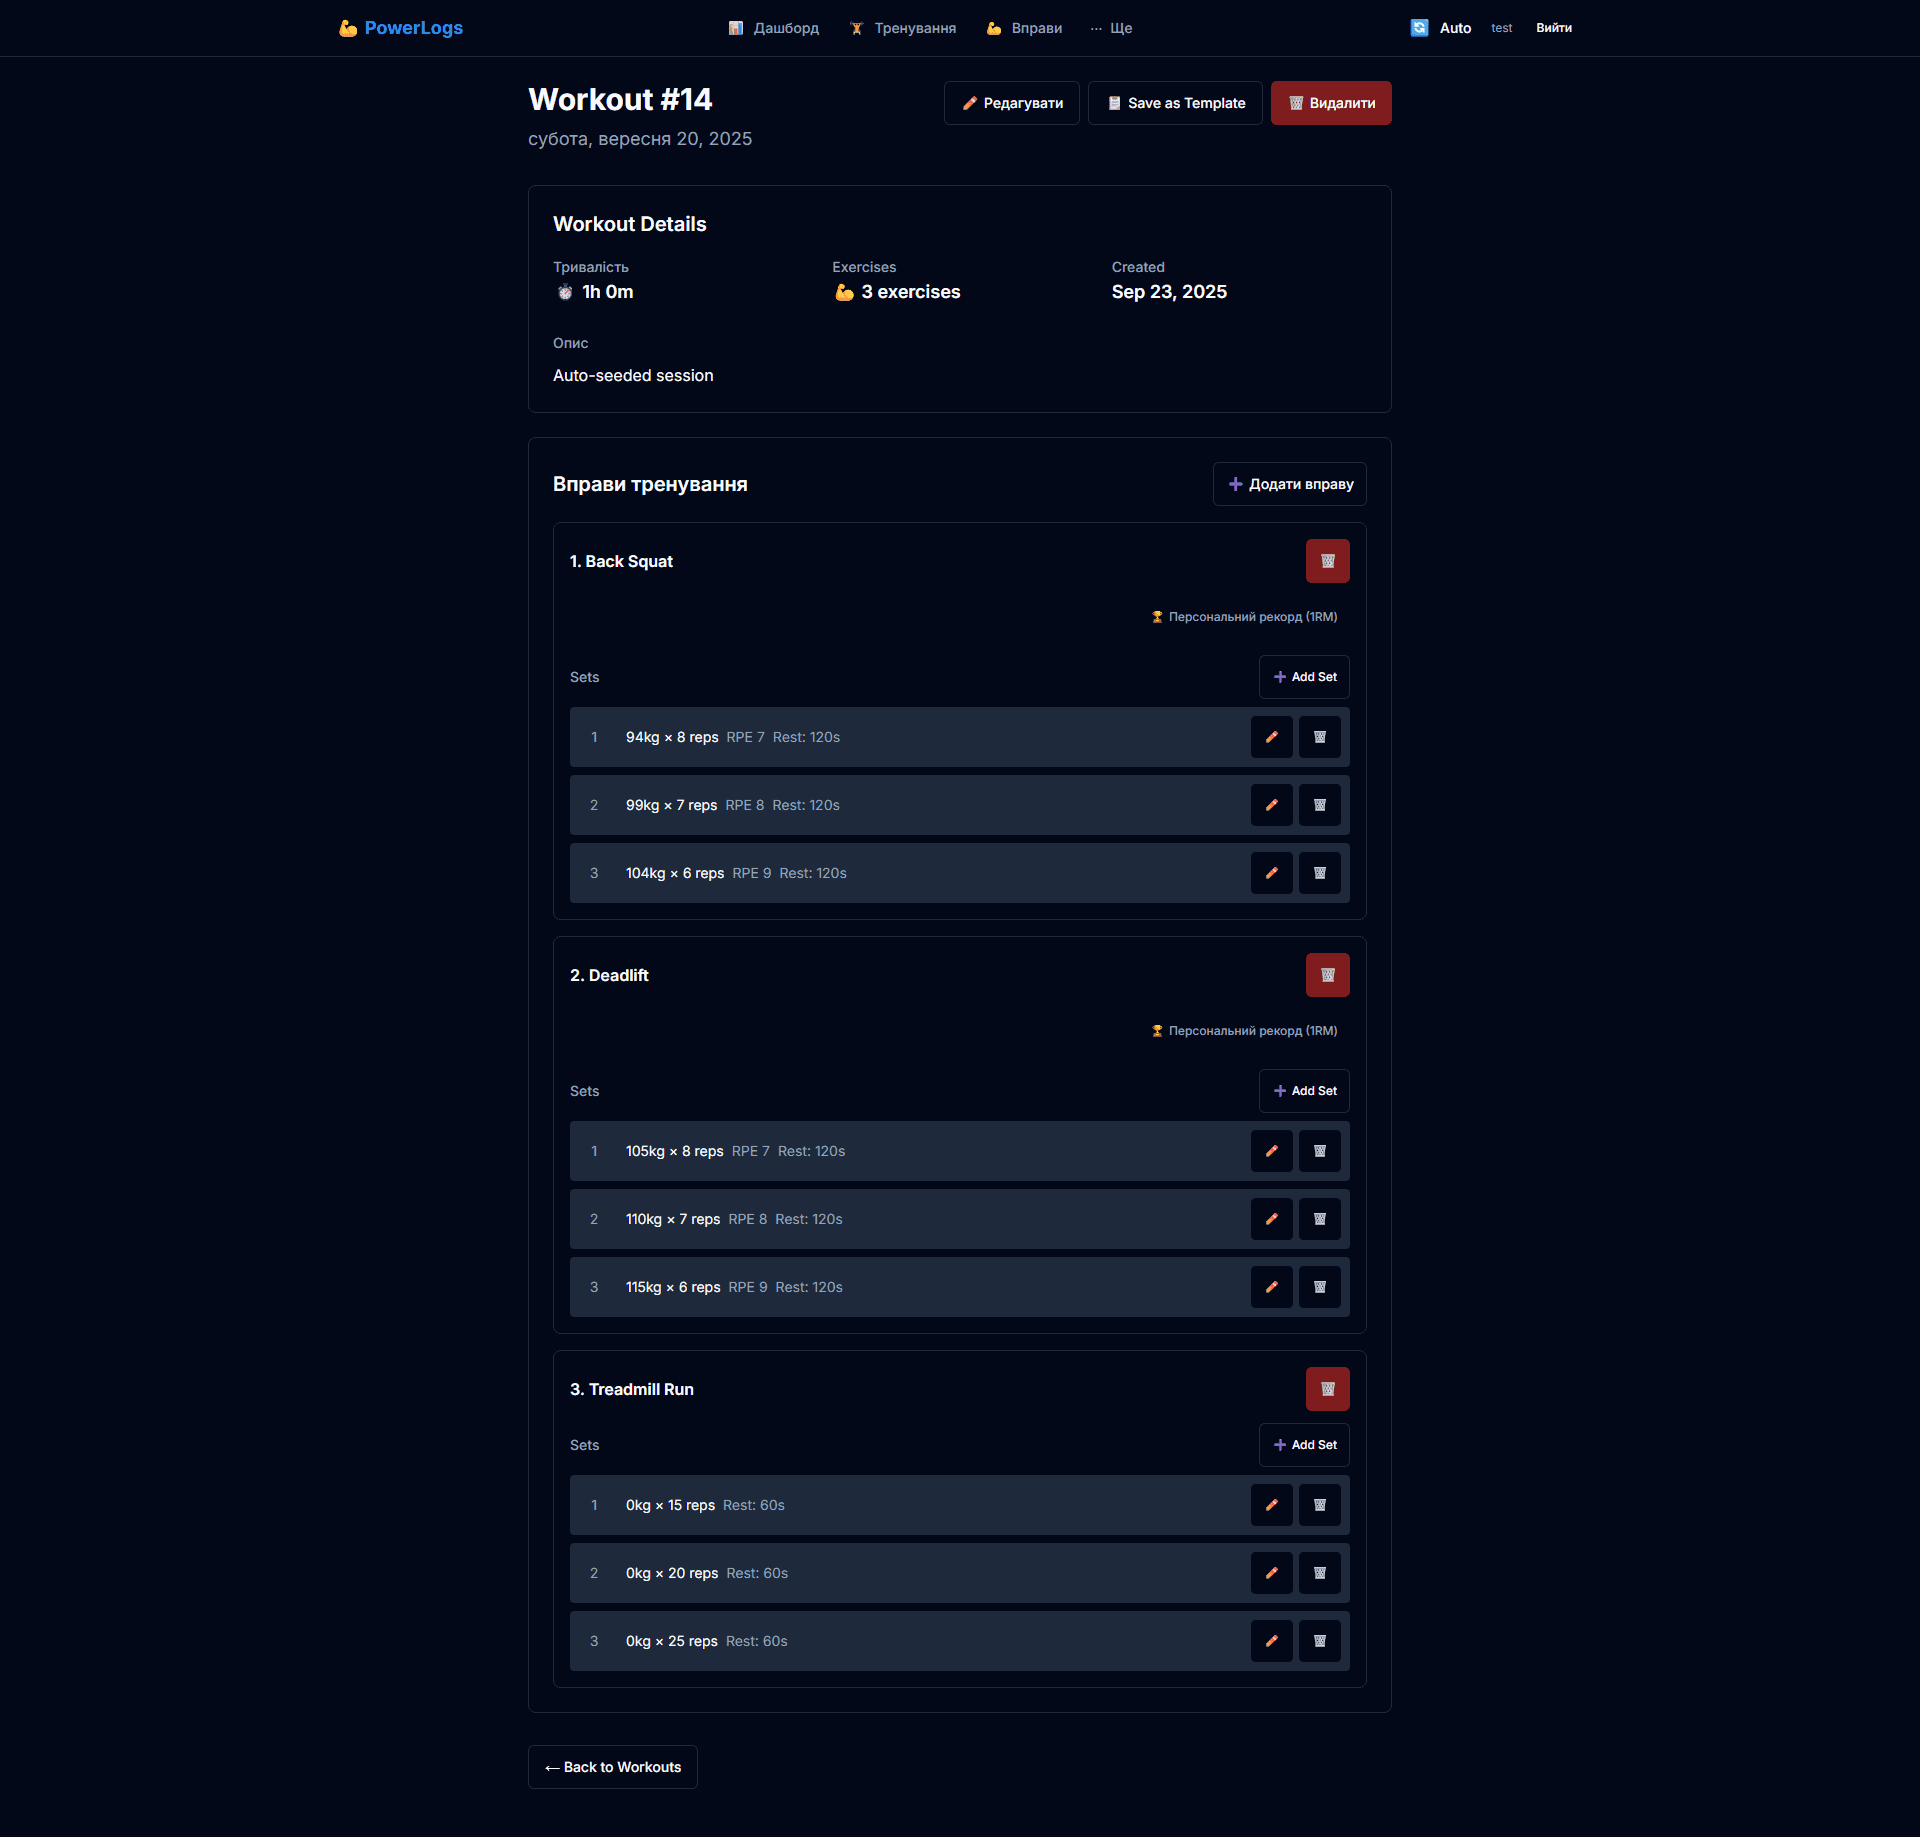
Task: Go to the Тренування section
Action: [903, 28]
